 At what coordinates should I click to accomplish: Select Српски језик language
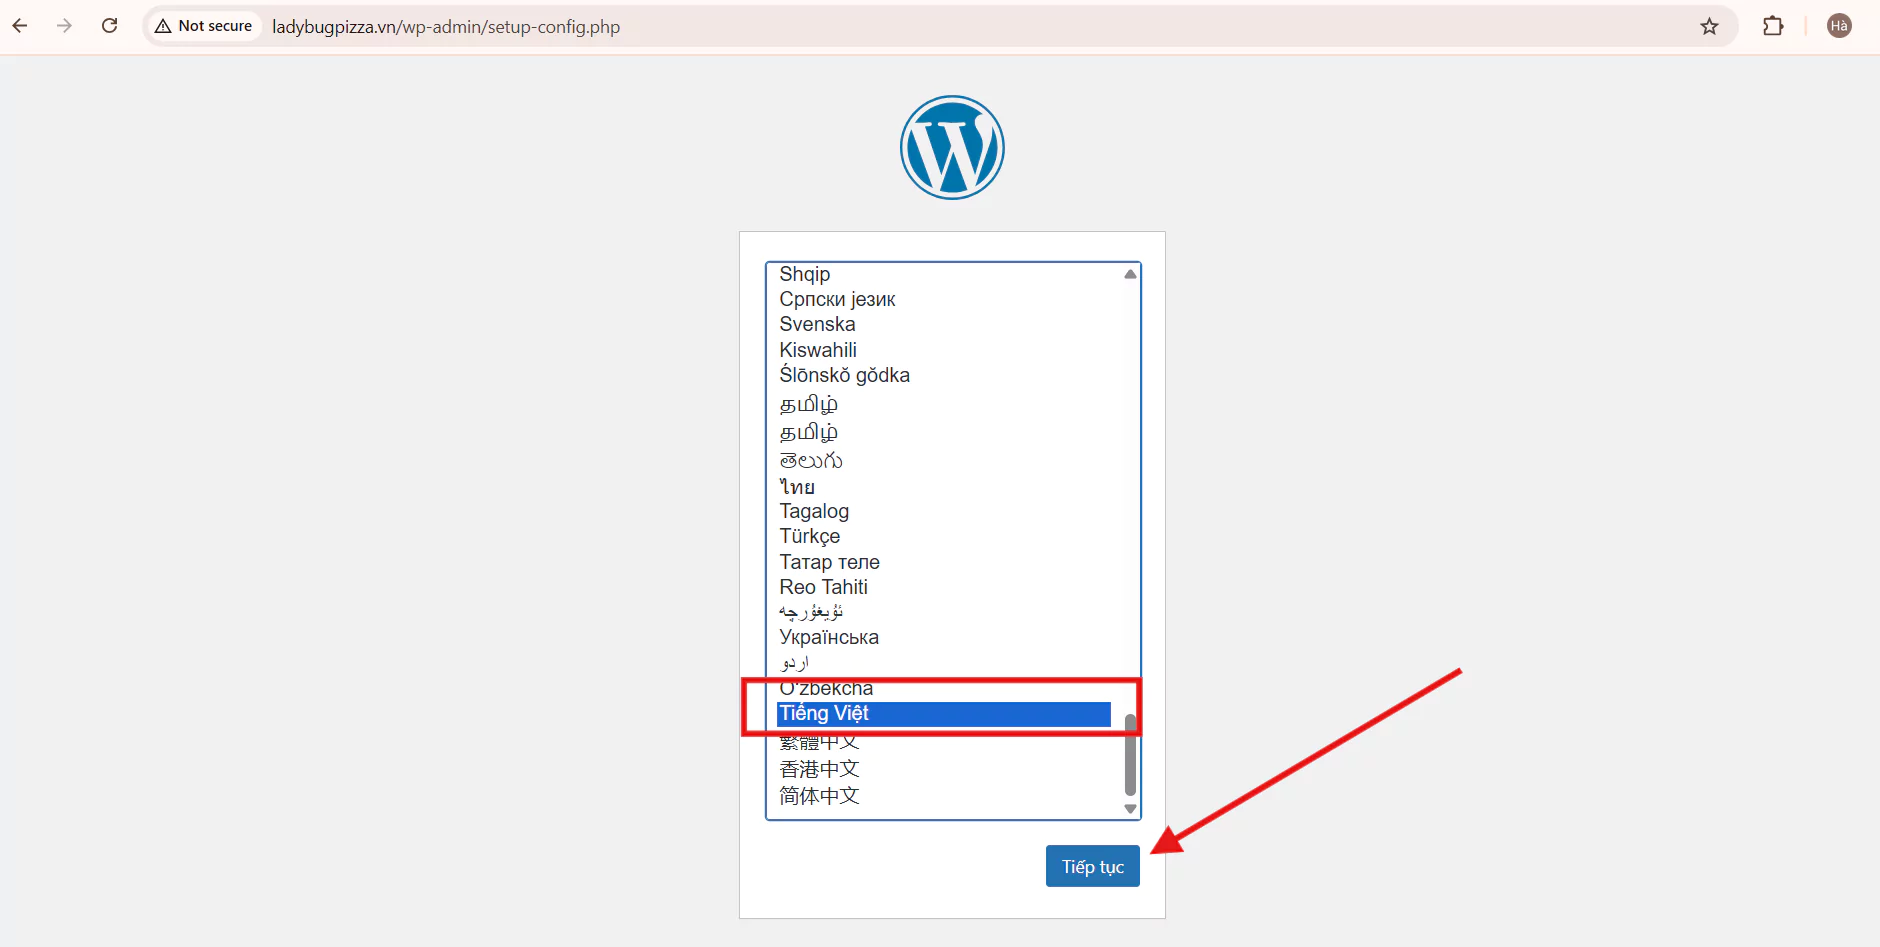[944, 299]
